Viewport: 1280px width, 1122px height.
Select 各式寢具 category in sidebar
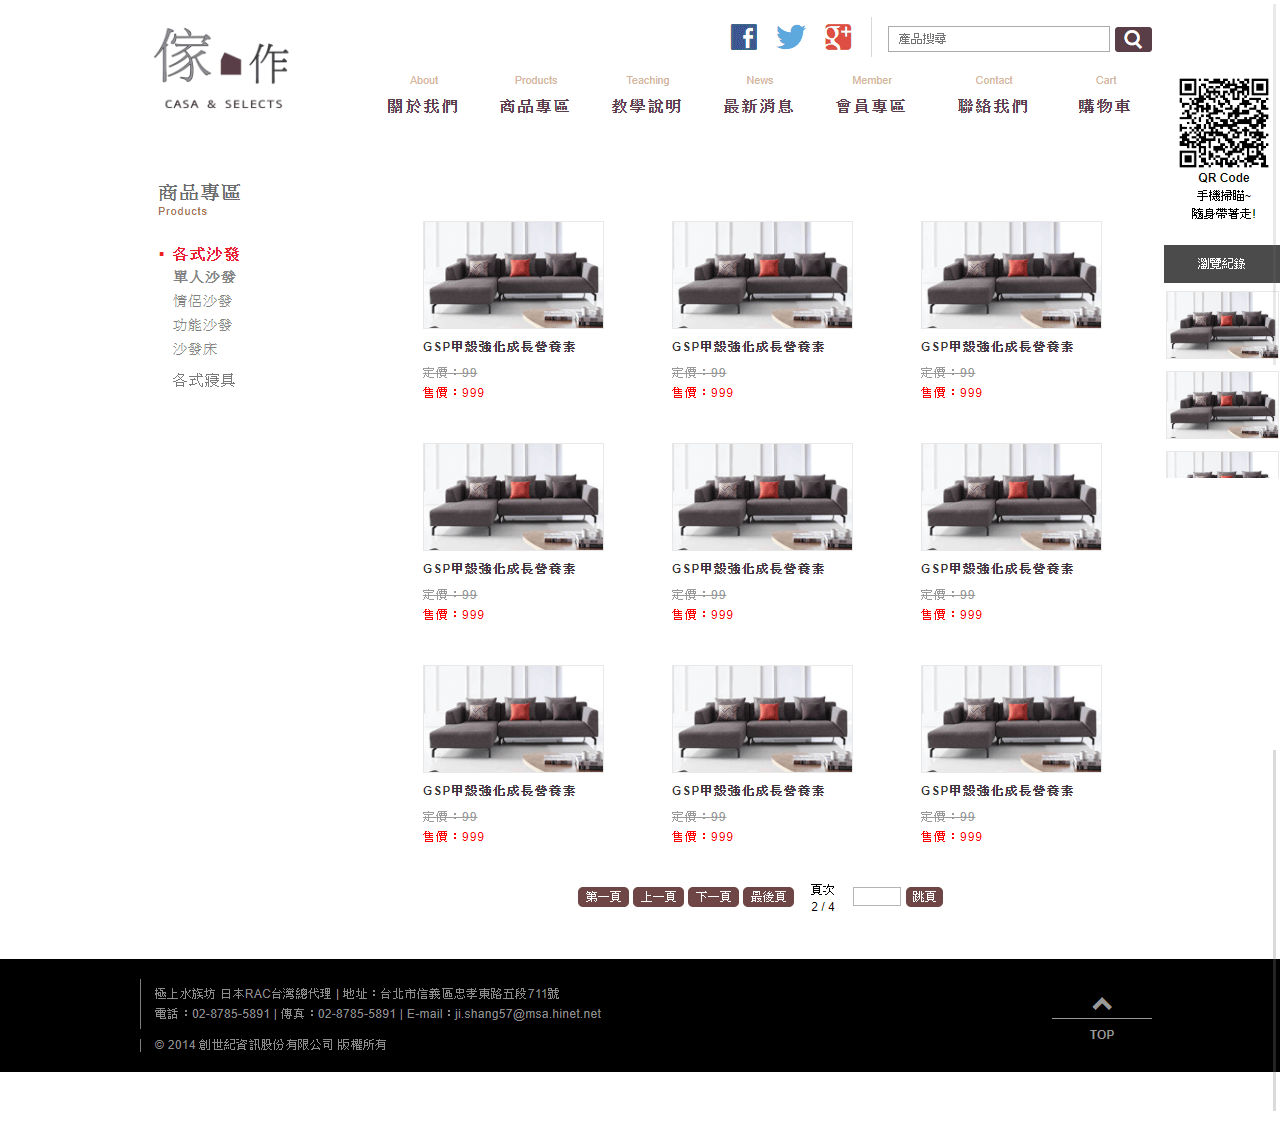pyautogui.click(x=203, y=380)
